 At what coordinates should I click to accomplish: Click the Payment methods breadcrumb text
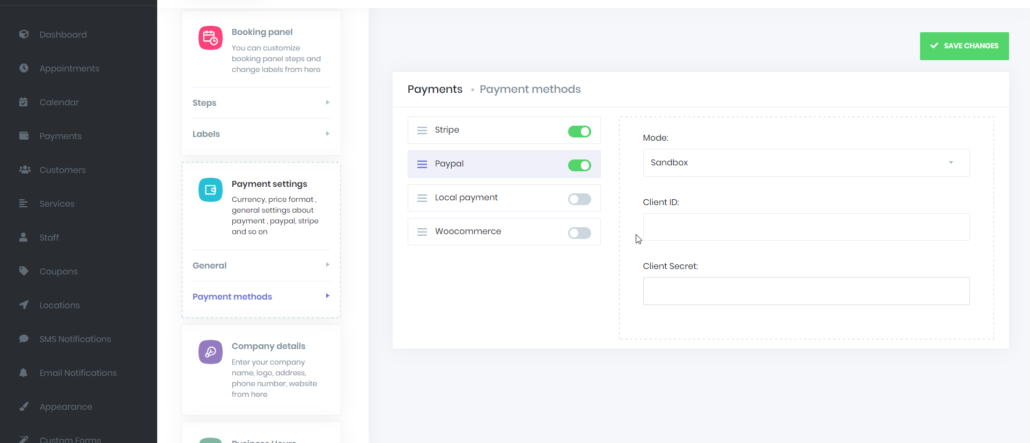[x=530, y=89]
